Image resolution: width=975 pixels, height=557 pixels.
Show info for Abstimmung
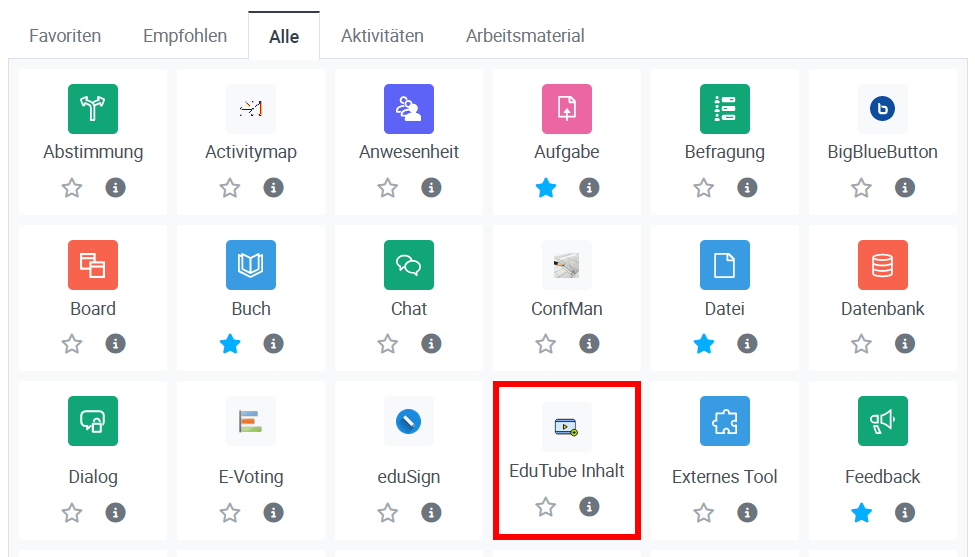pyautogui.click(x=115, y=187)
